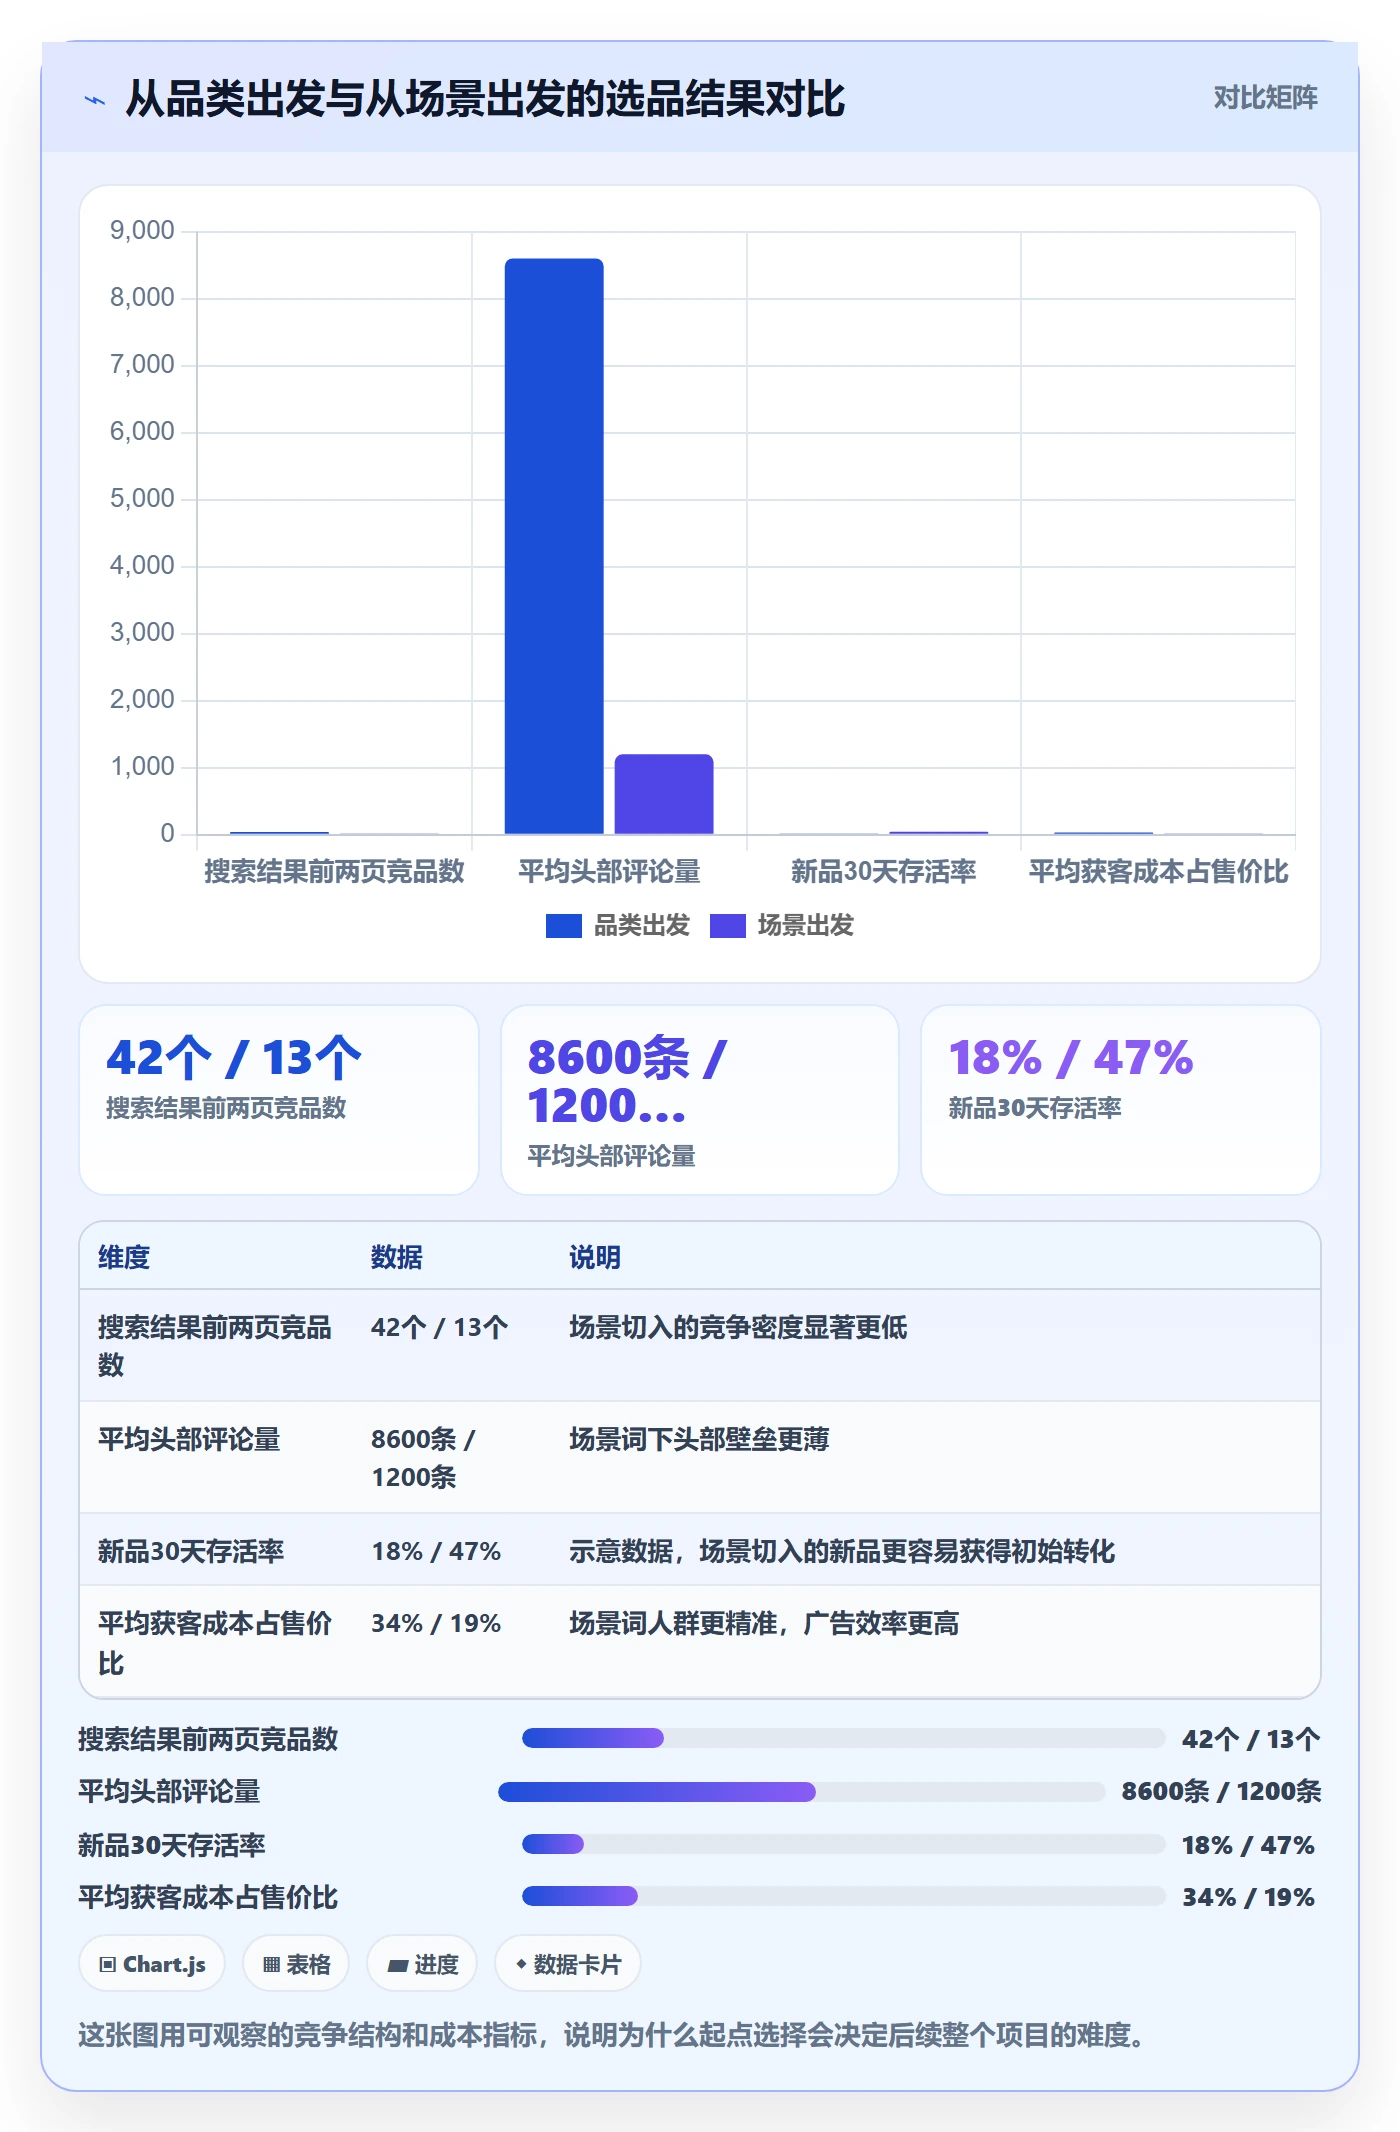Screen dimensions: 1400x2132
Task: Open the 42个 / 13个 data card
Action: pos(279,1100)
